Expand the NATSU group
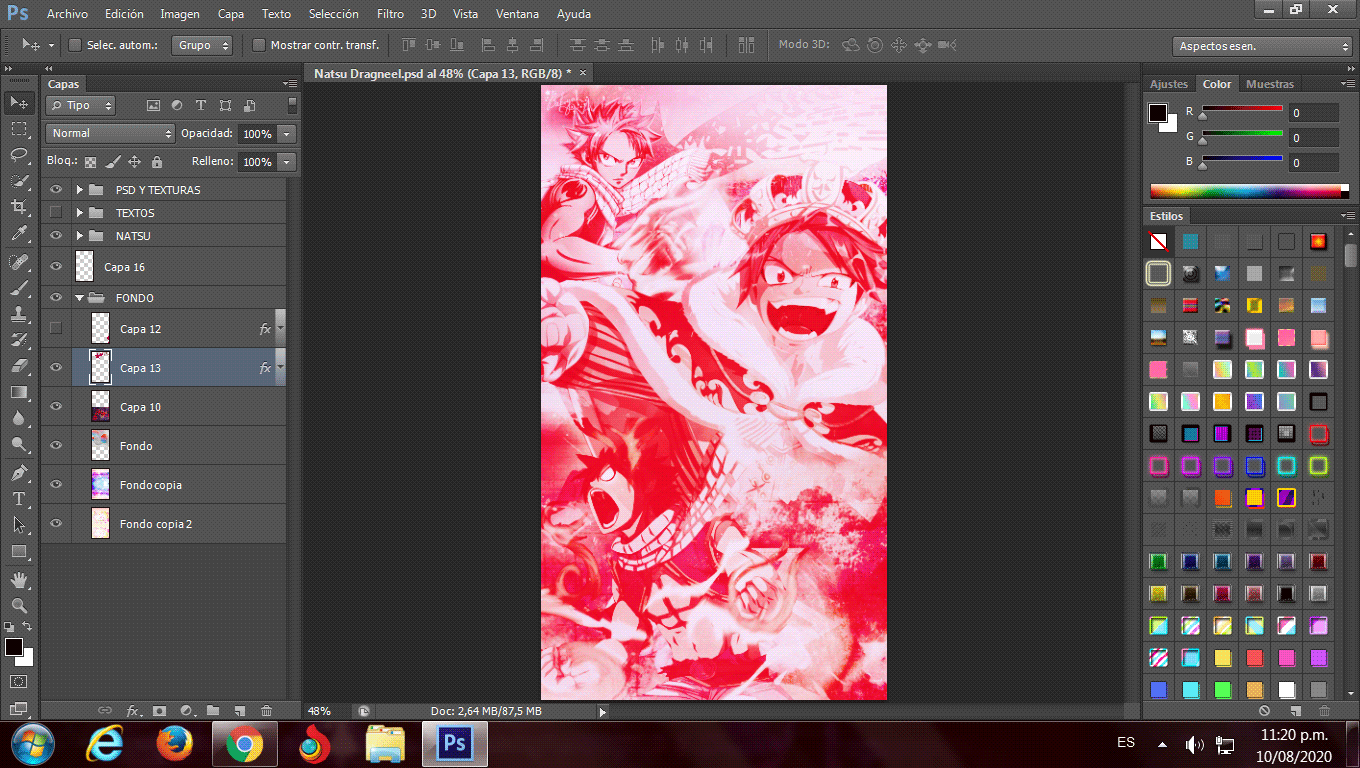This screenshot has width=1360, height=768. pos(79,236)
